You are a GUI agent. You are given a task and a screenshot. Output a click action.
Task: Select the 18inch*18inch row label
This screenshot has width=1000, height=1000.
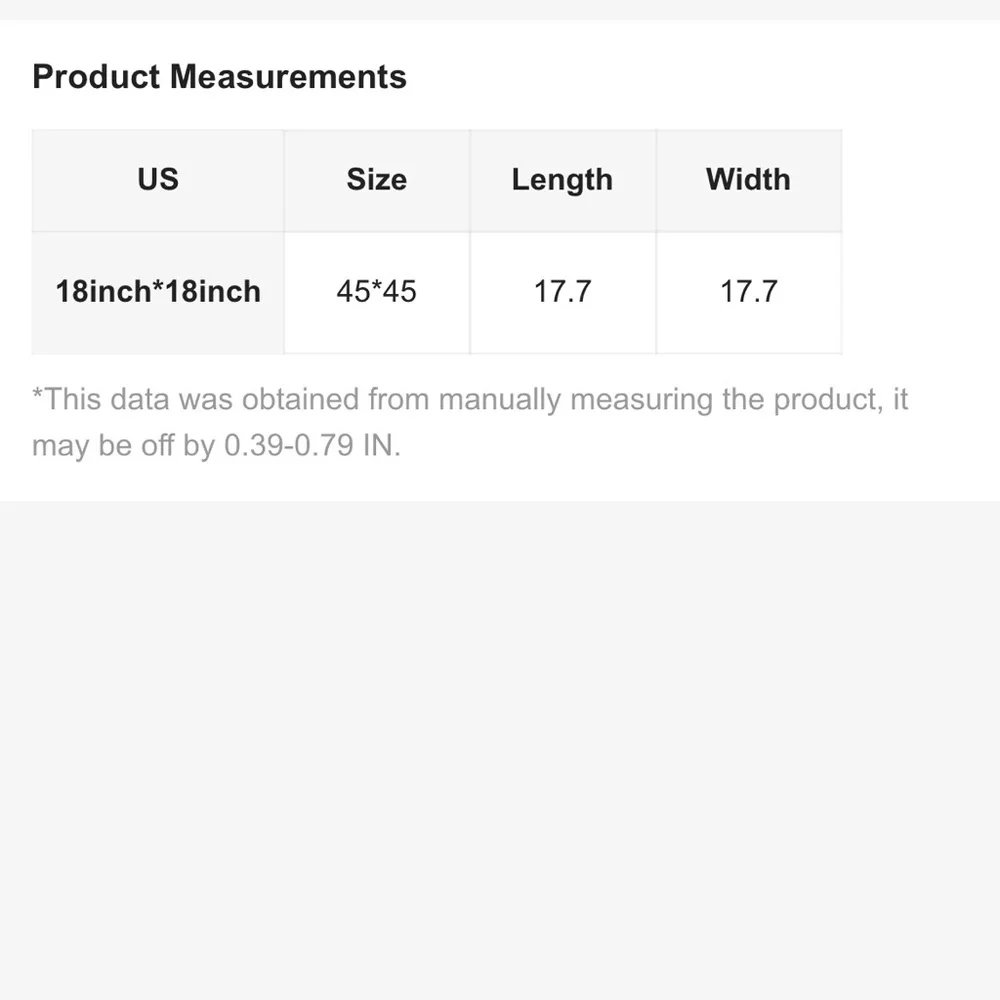[x=158, y=292]
